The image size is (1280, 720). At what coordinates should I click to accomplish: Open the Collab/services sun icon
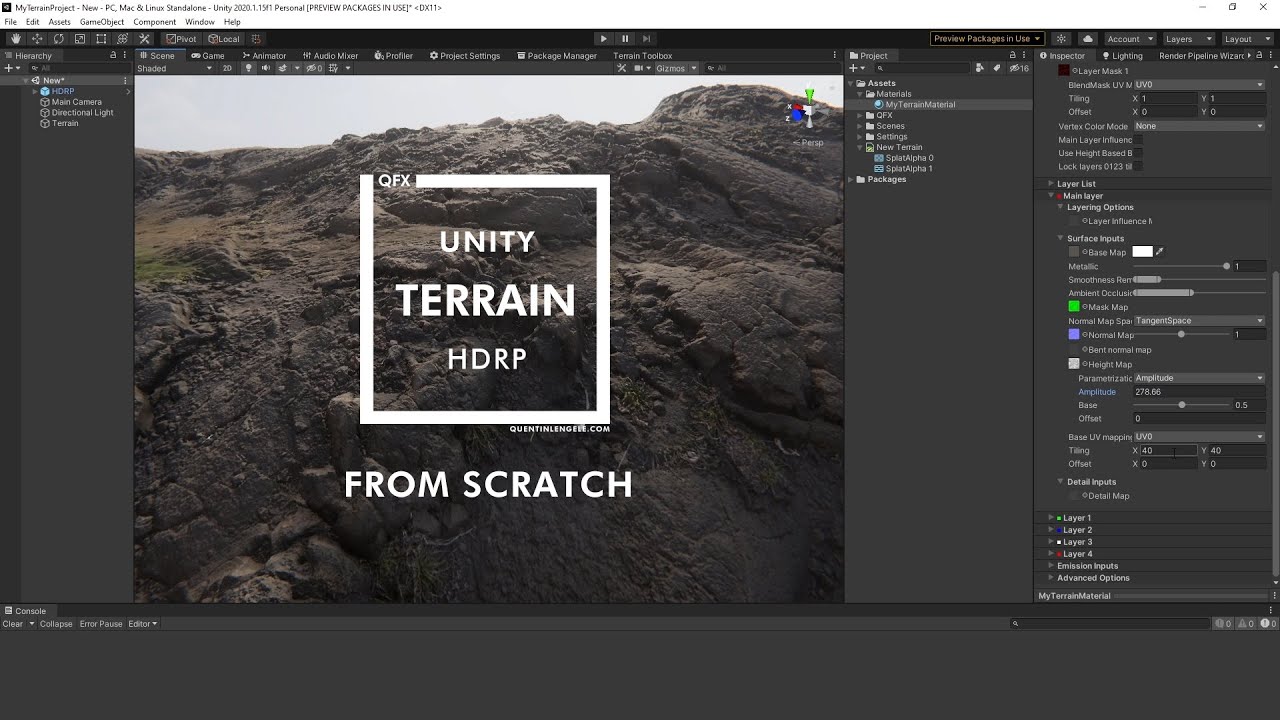[x=1062, y=39]
